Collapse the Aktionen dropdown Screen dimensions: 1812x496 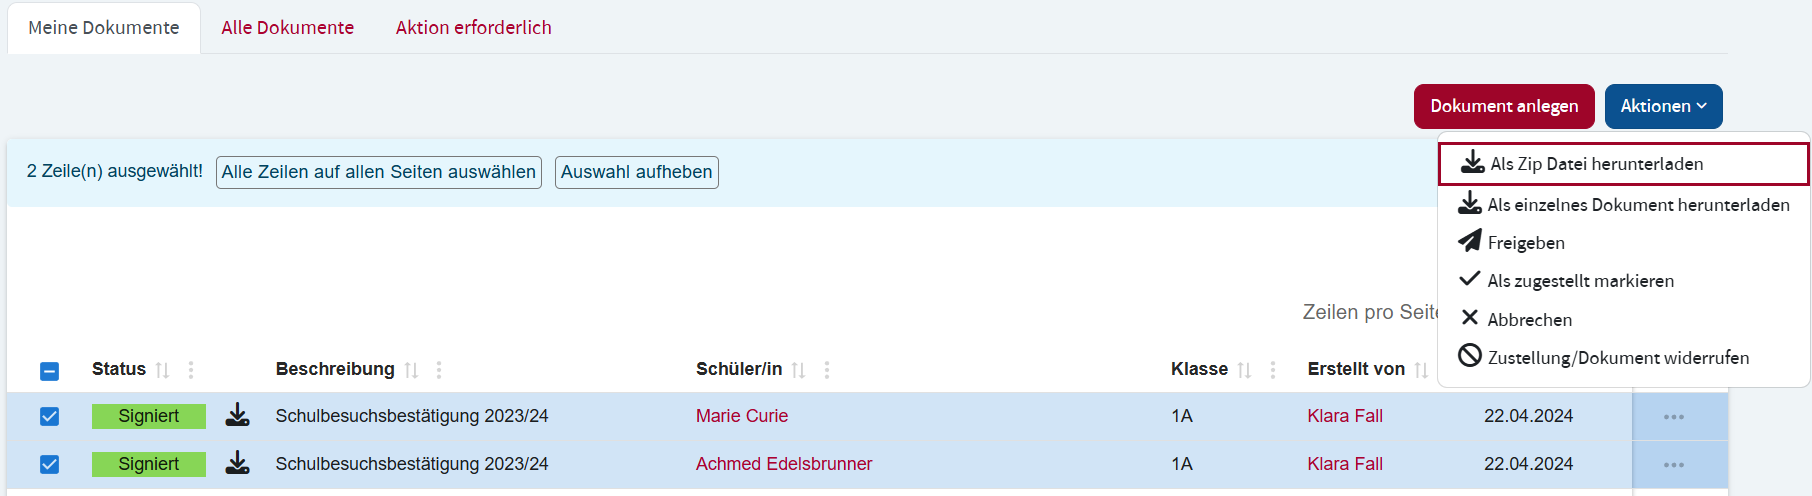pos(1663,106)
